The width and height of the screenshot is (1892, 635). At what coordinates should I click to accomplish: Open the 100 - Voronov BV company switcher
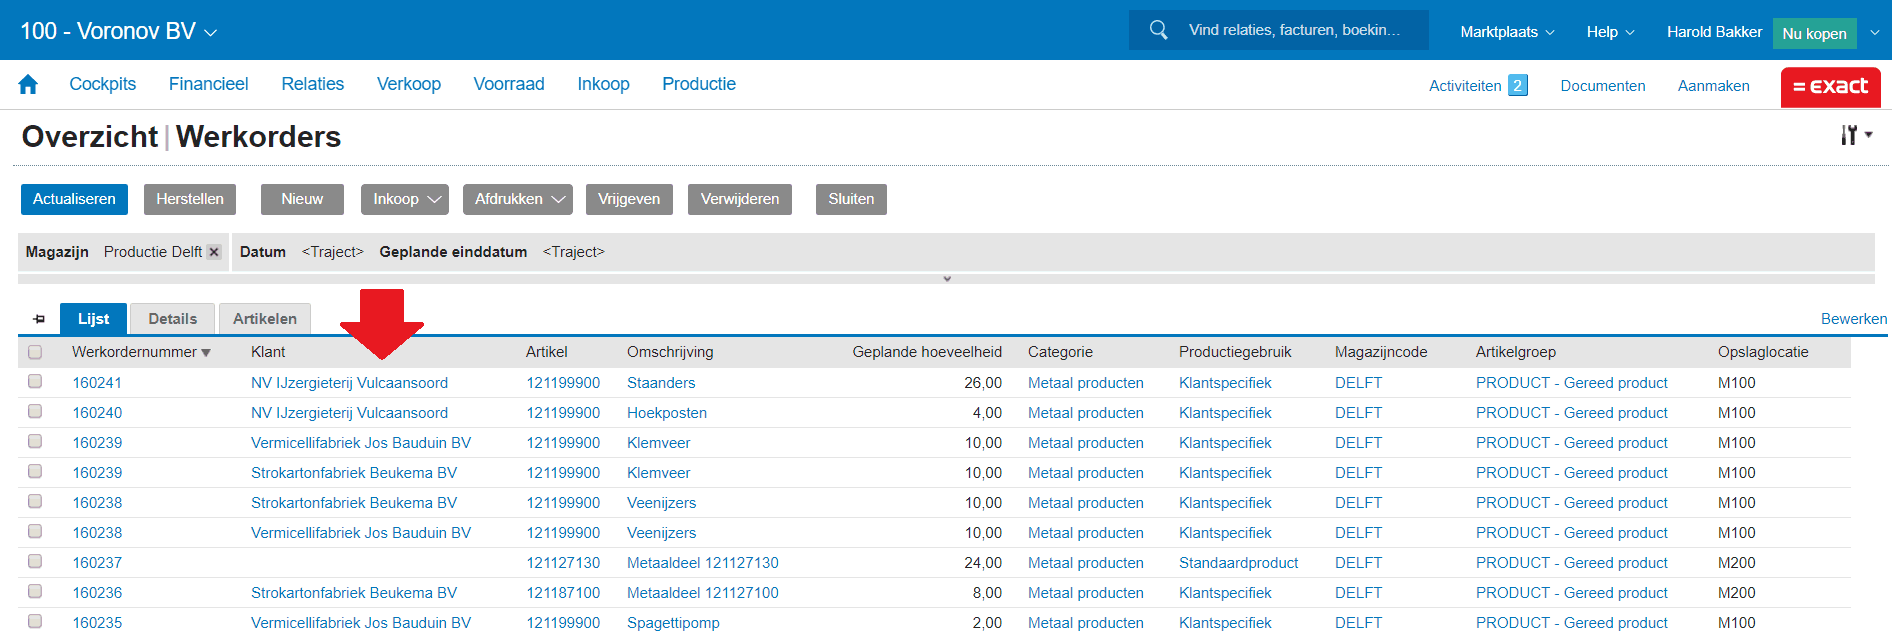(119, 31)
